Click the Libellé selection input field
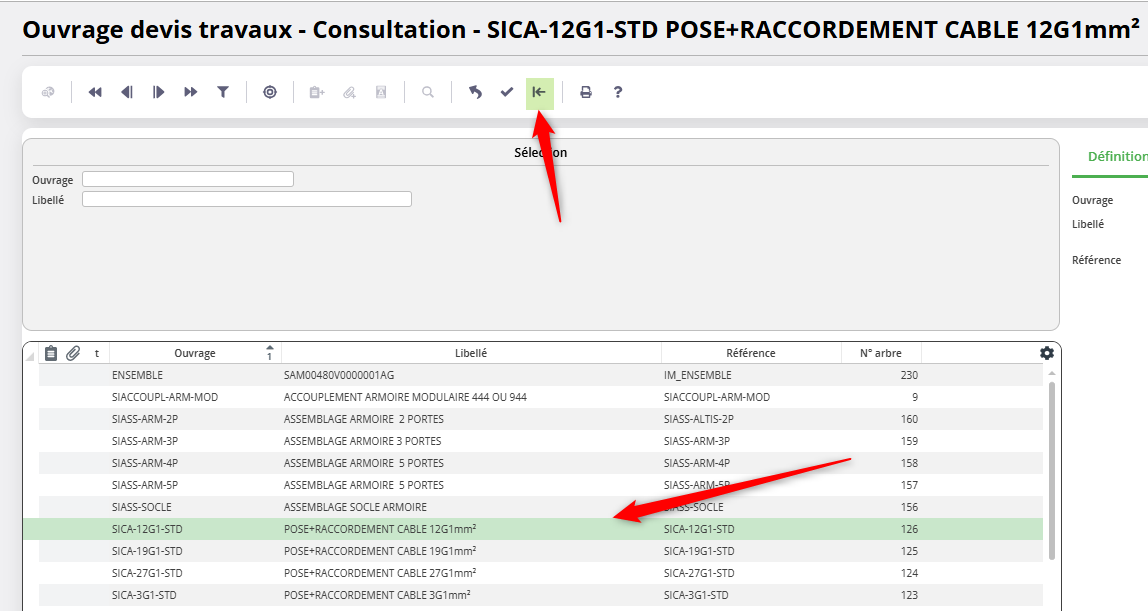Viewport: 1148px width, 611px height. 247,199
